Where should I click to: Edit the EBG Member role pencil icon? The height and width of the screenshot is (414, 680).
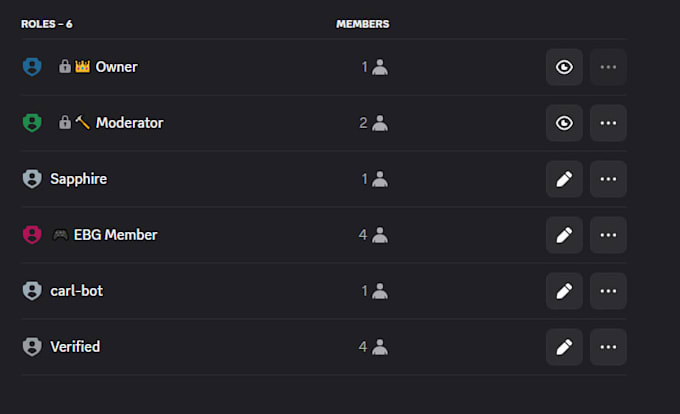(x=564, y=235)
